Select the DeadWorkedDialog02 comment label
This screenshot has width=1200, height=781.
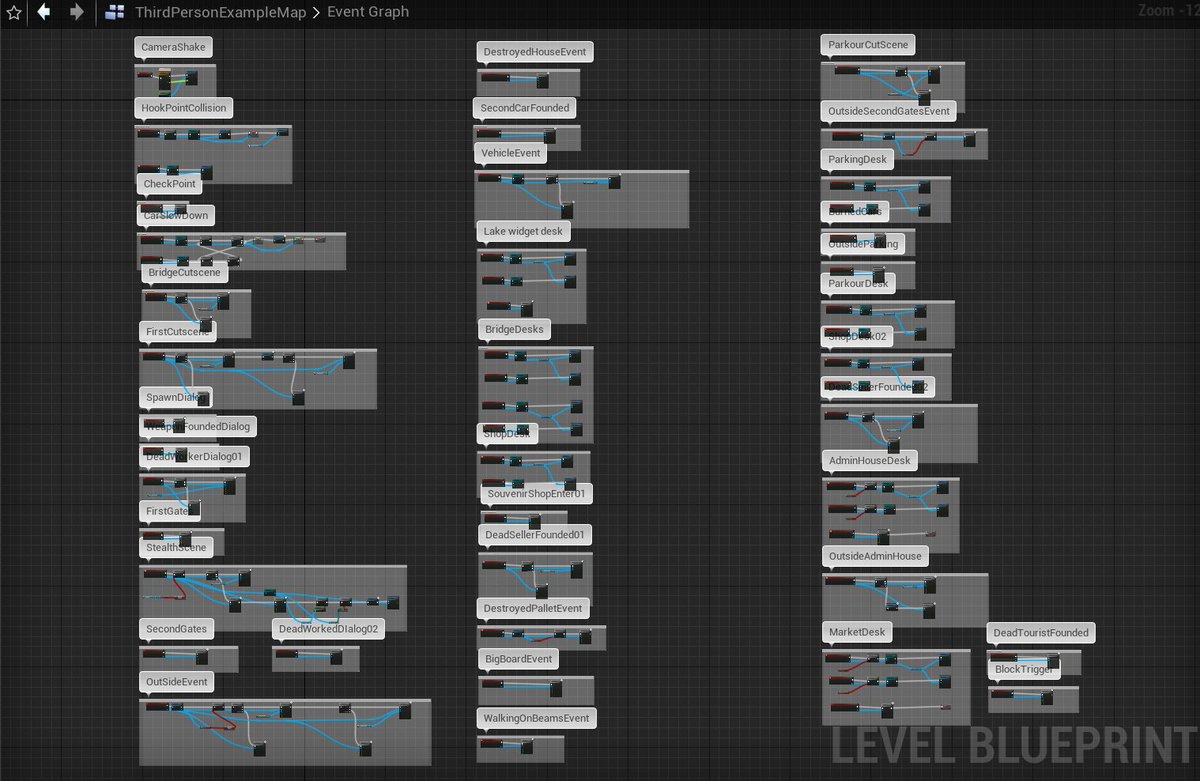pos(329,629)
